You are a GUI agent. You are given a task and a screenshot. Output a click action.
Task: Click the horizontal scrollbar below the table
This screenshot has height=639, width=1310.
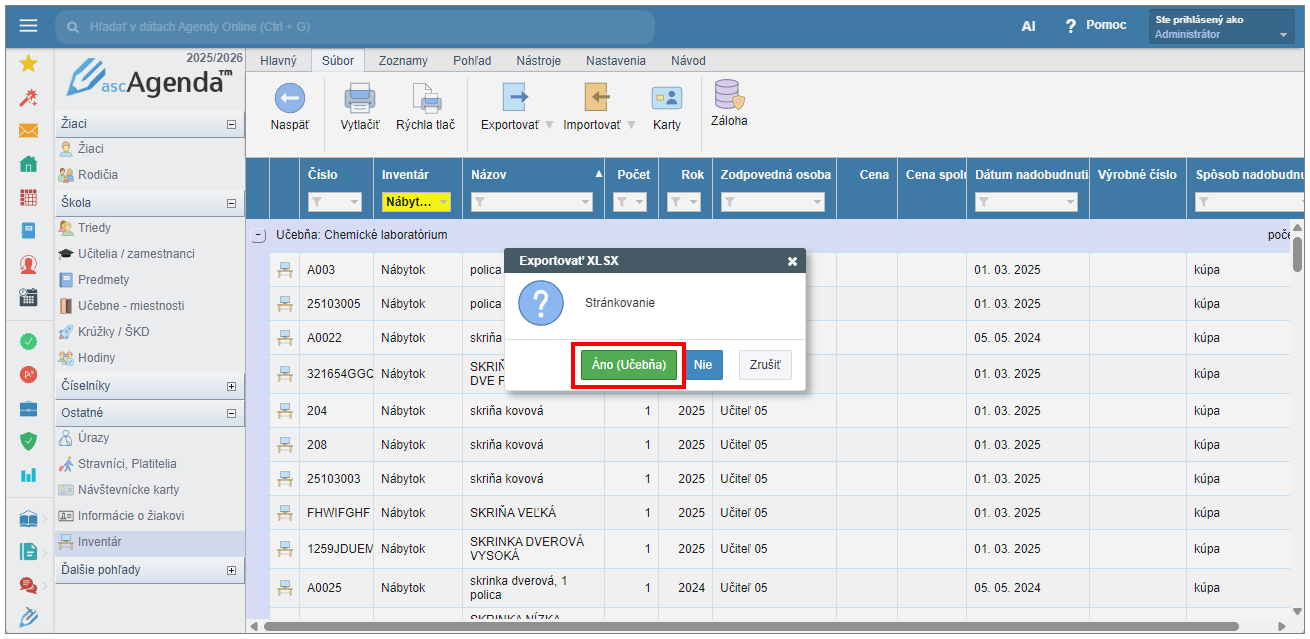click(x=750, y=627)
